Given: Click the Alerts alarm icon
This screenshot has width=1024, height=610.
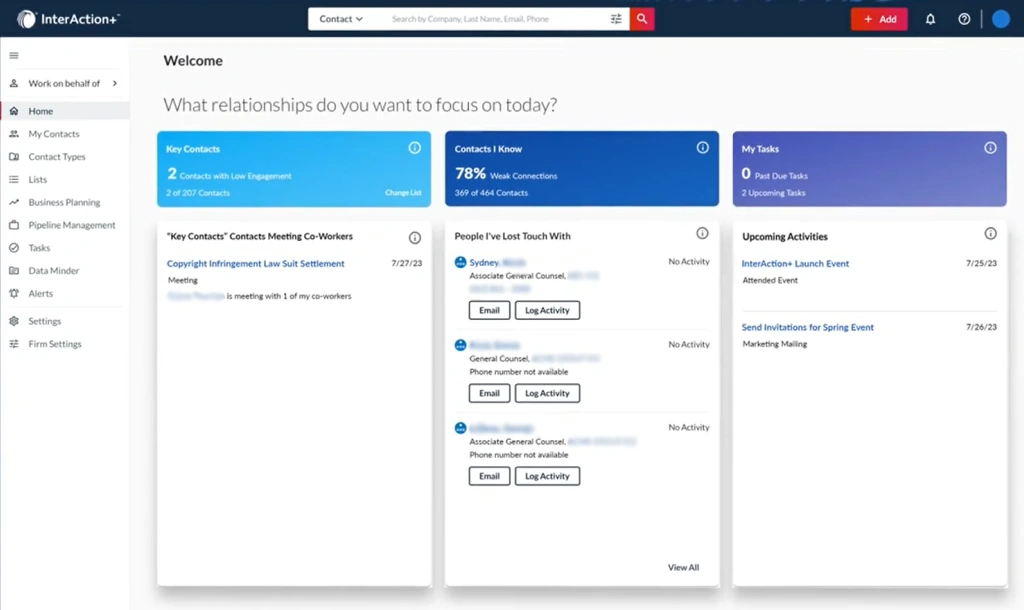Looking at the screenshot, I should 14,293.
